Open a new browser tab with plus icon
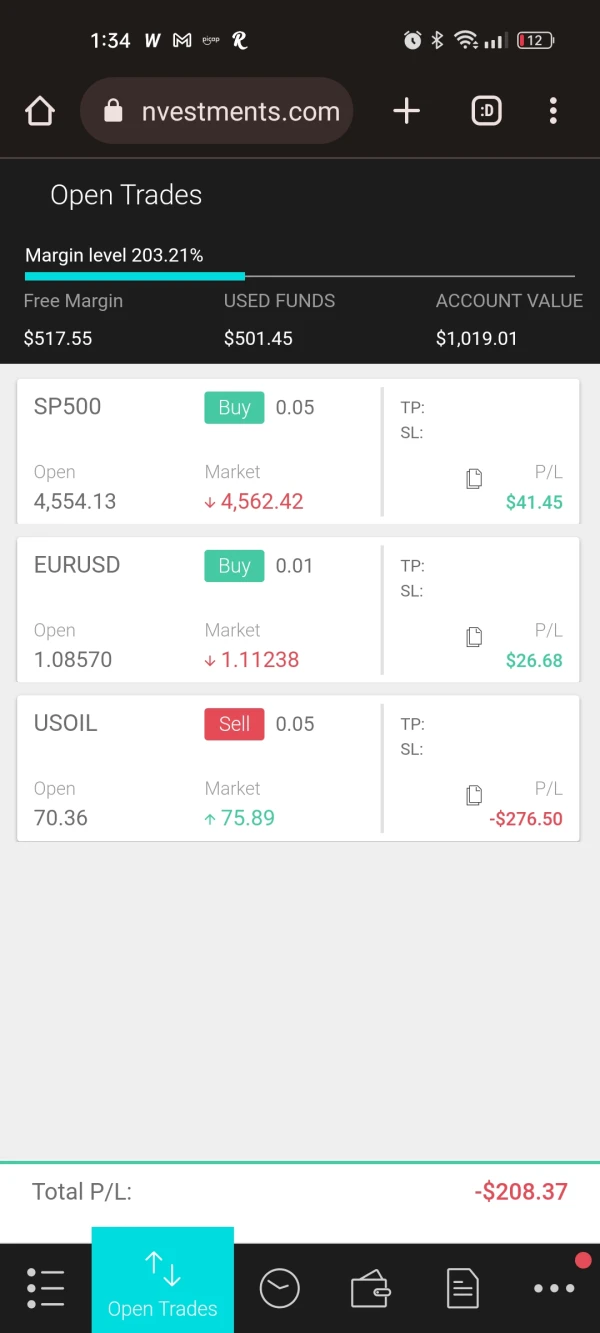The height and width of the screenshot is (1333, 600). click(x=406, y=111)
